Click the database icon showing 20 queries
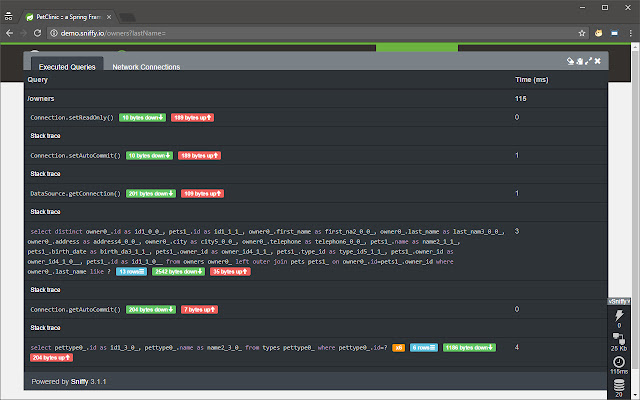 620,385
